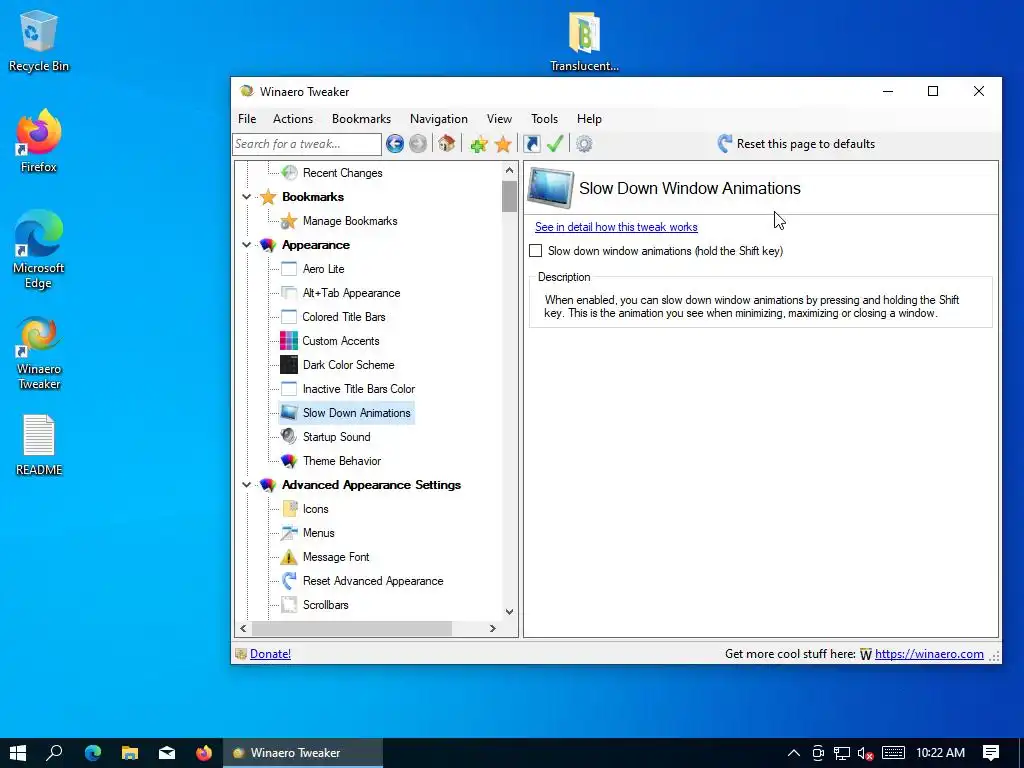
Task: Open File Explorer from the taskbar
Action: tap(130, 753)
